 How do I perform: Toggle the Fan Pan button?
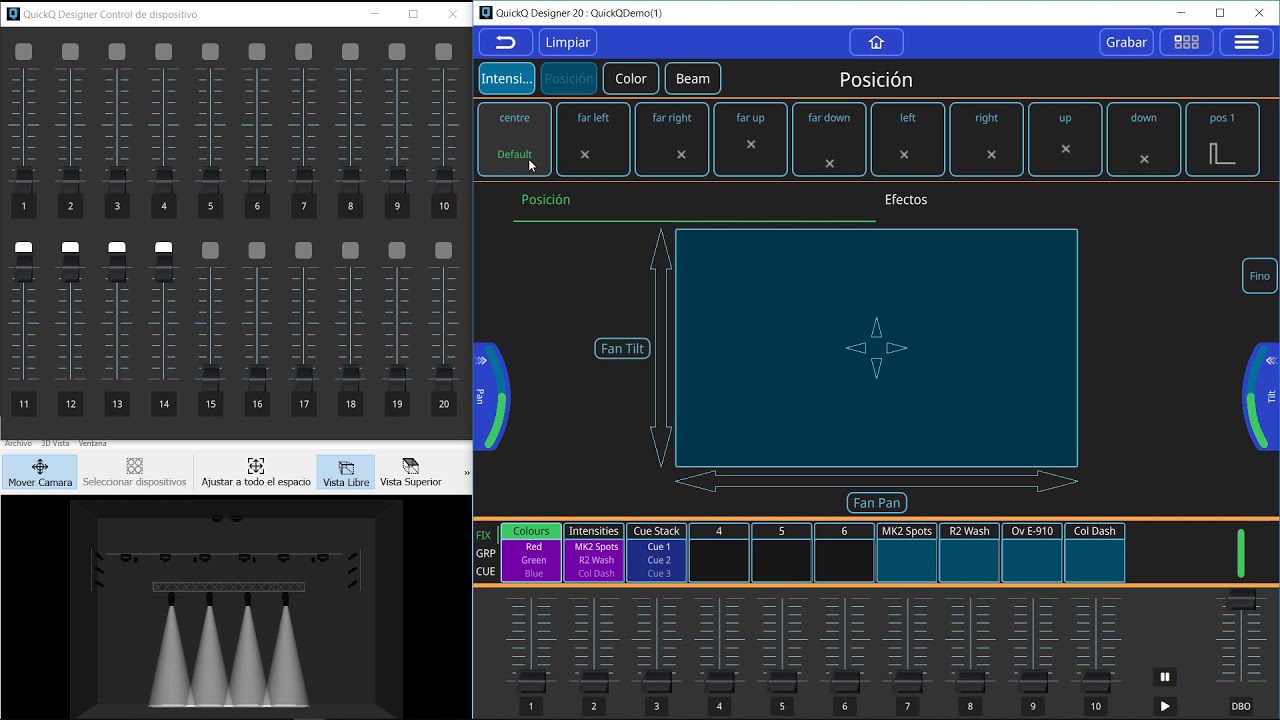877,503
